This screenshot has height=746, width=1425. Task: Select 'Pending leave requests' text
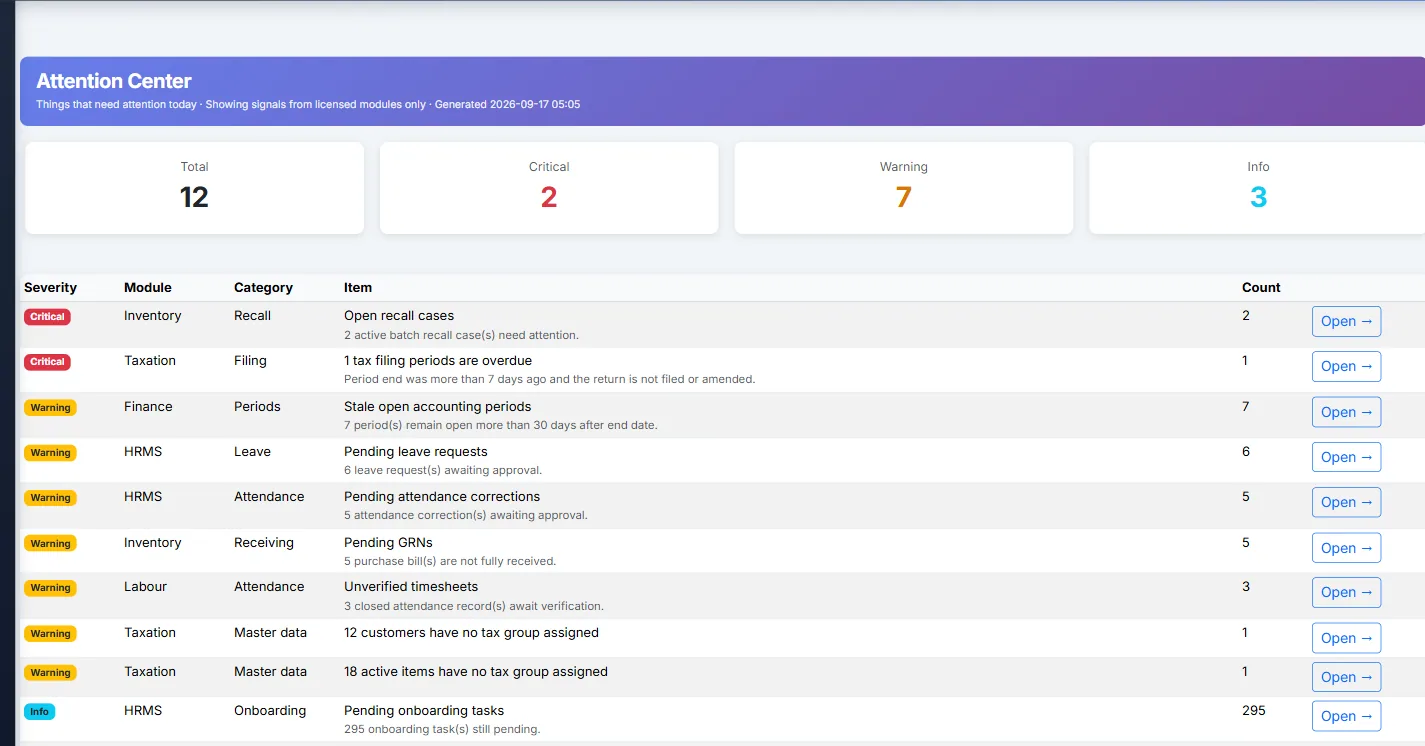coord(416,451)
